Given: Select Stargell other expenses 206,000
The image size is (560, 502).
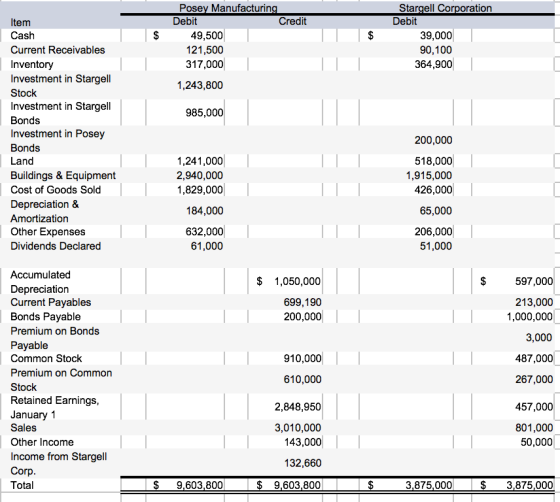Looking at the screenshot, I should tap(433, 232).
